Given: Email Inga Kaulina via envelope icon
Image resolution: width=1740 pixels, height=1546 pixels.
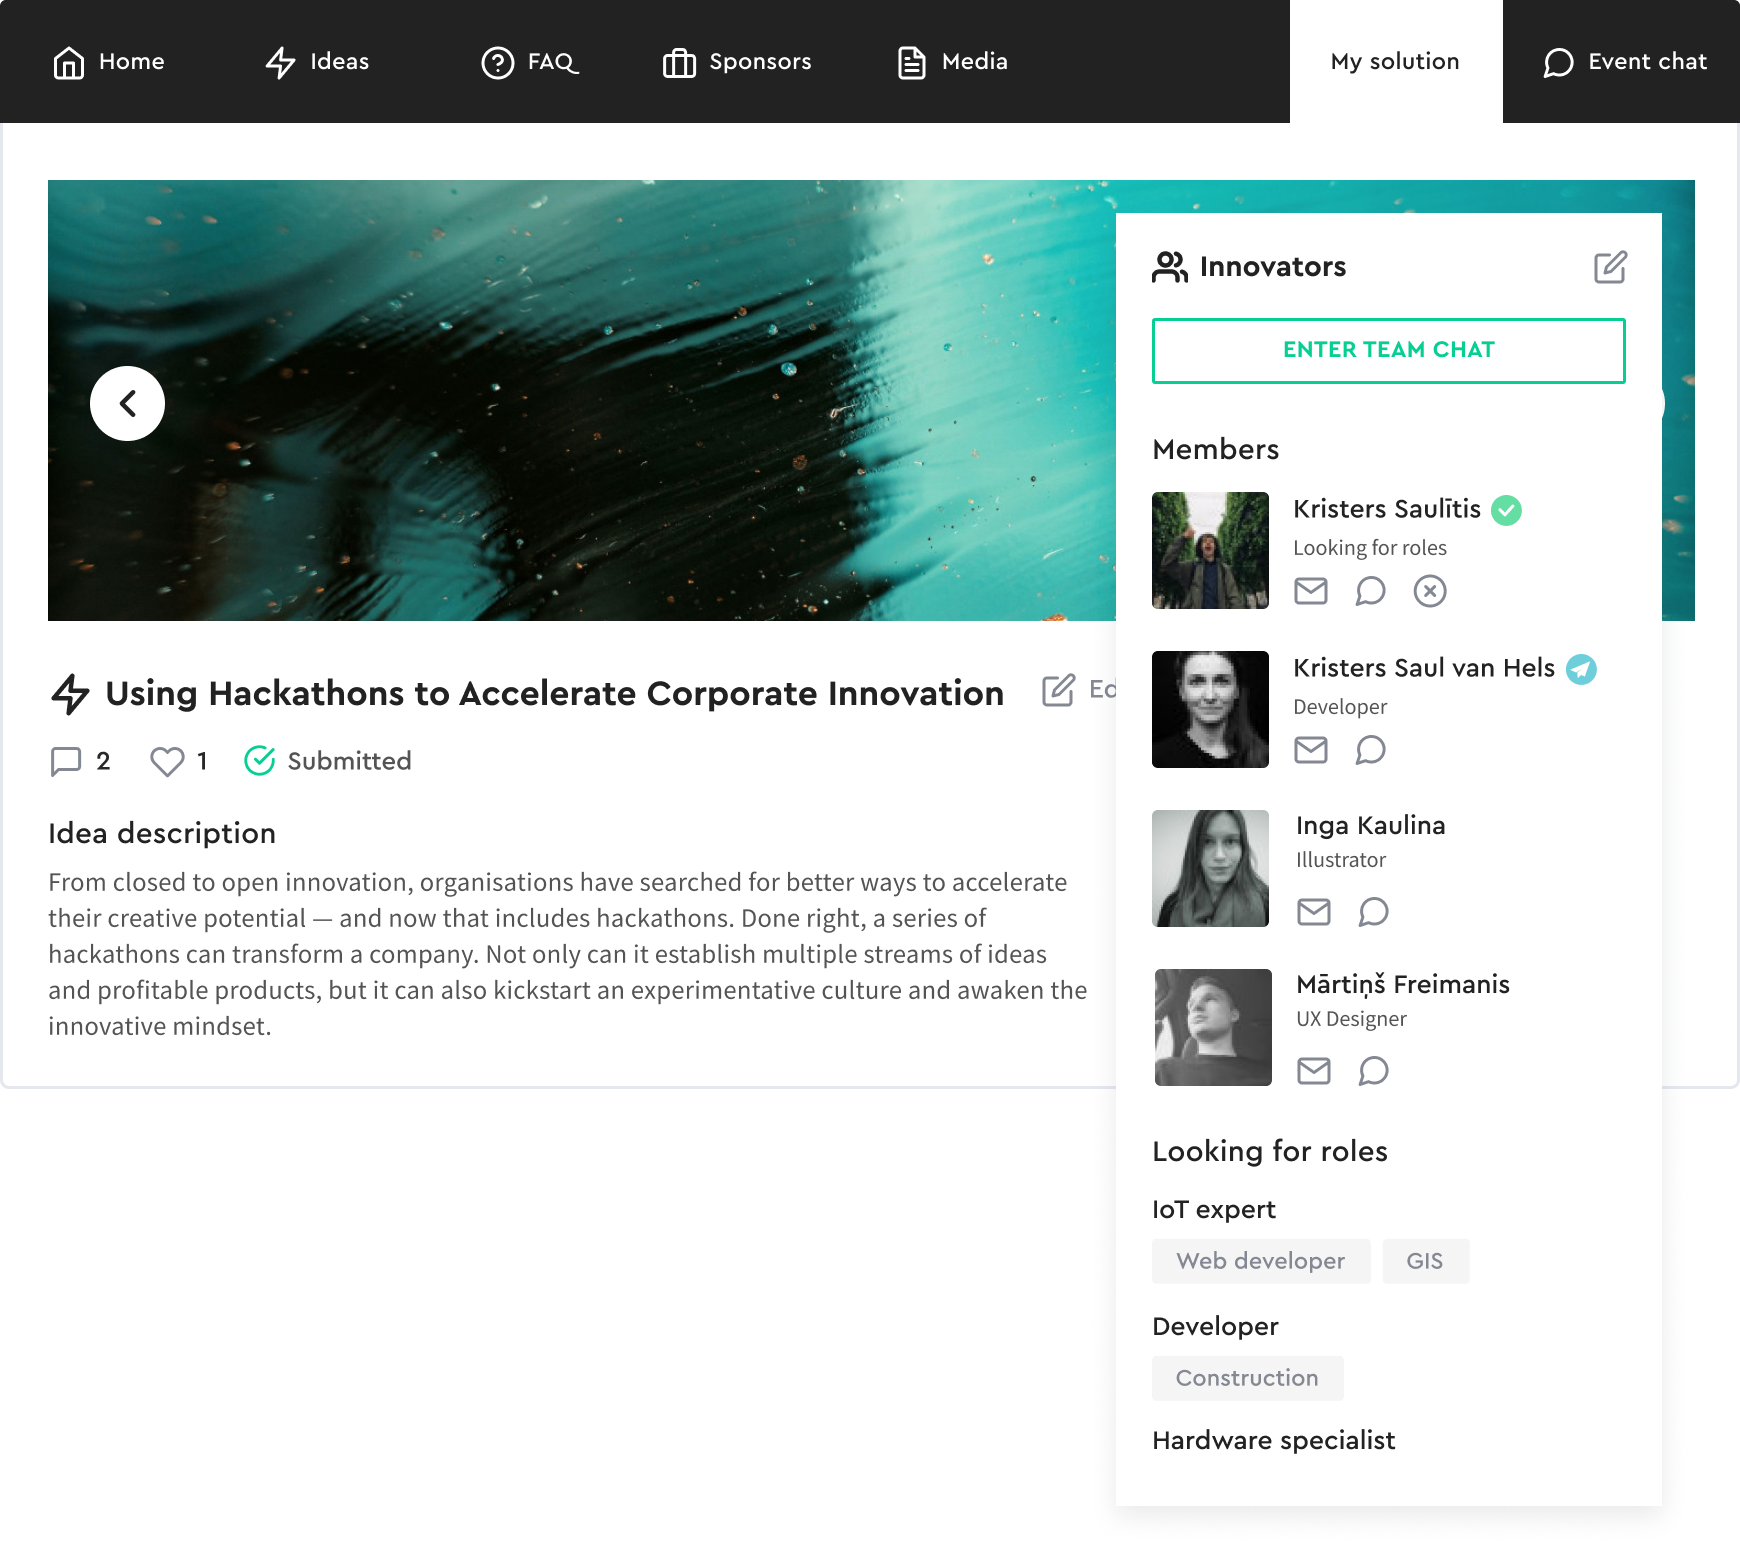Looking at the screenshot, I should (x=1313, y=911).
